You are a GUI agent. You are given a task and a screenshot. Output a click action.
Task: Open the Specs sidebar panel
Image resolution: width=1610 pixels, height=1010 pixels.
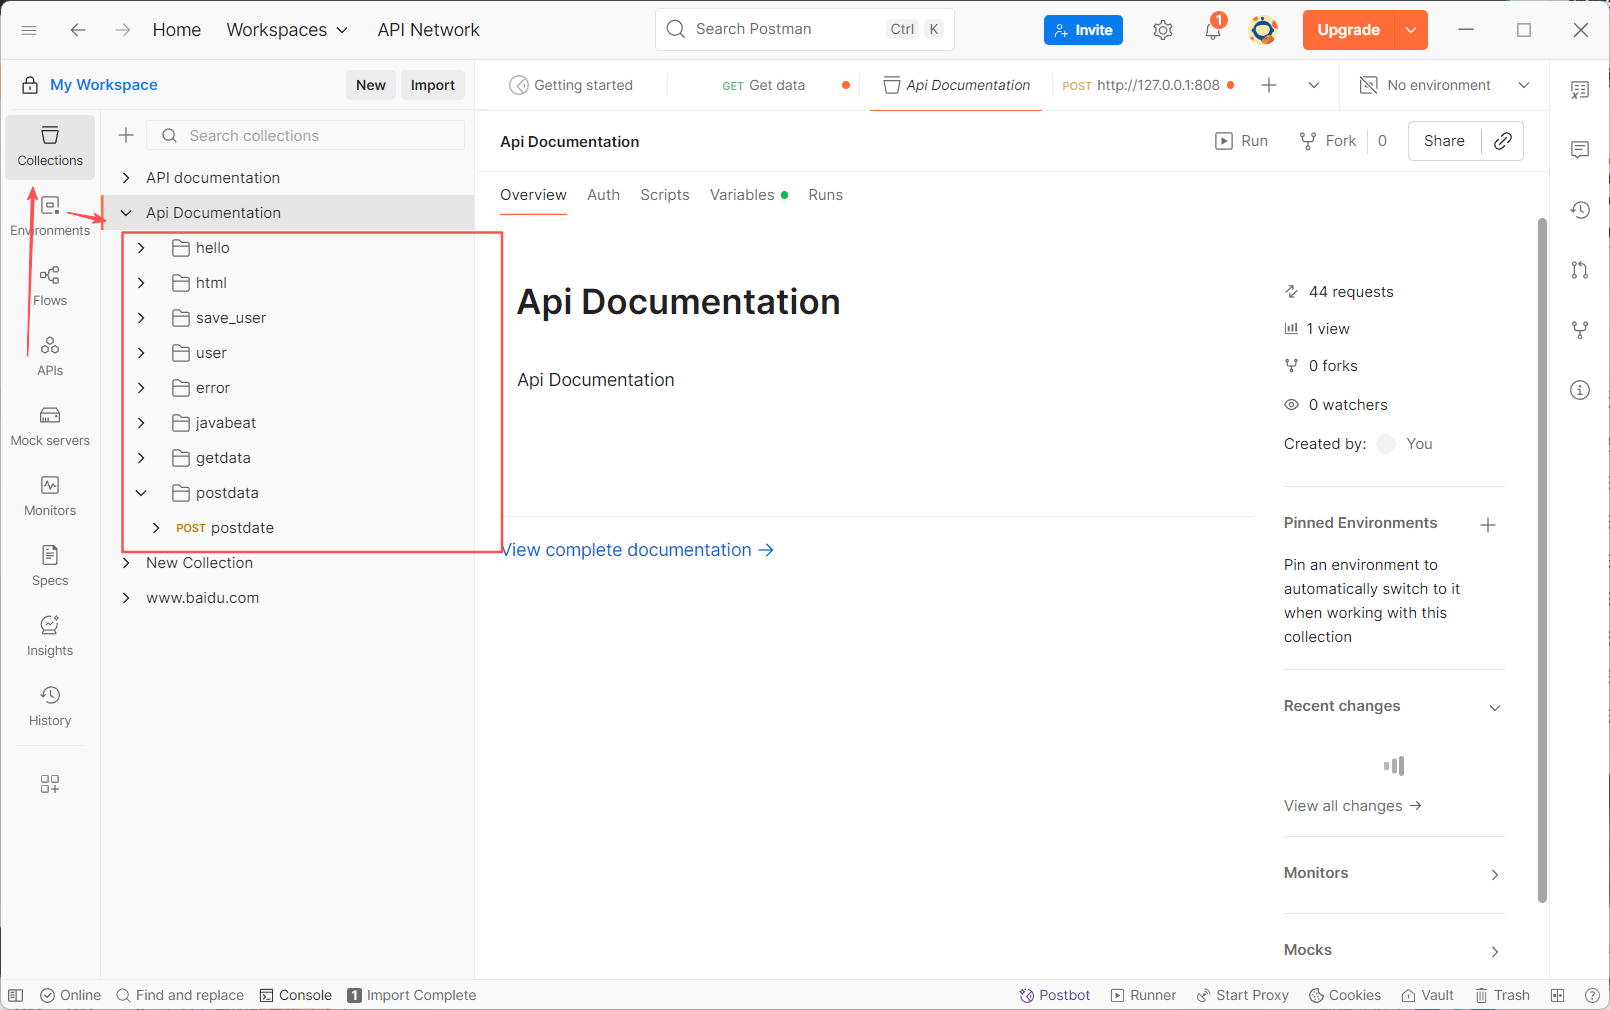[50, 566]
